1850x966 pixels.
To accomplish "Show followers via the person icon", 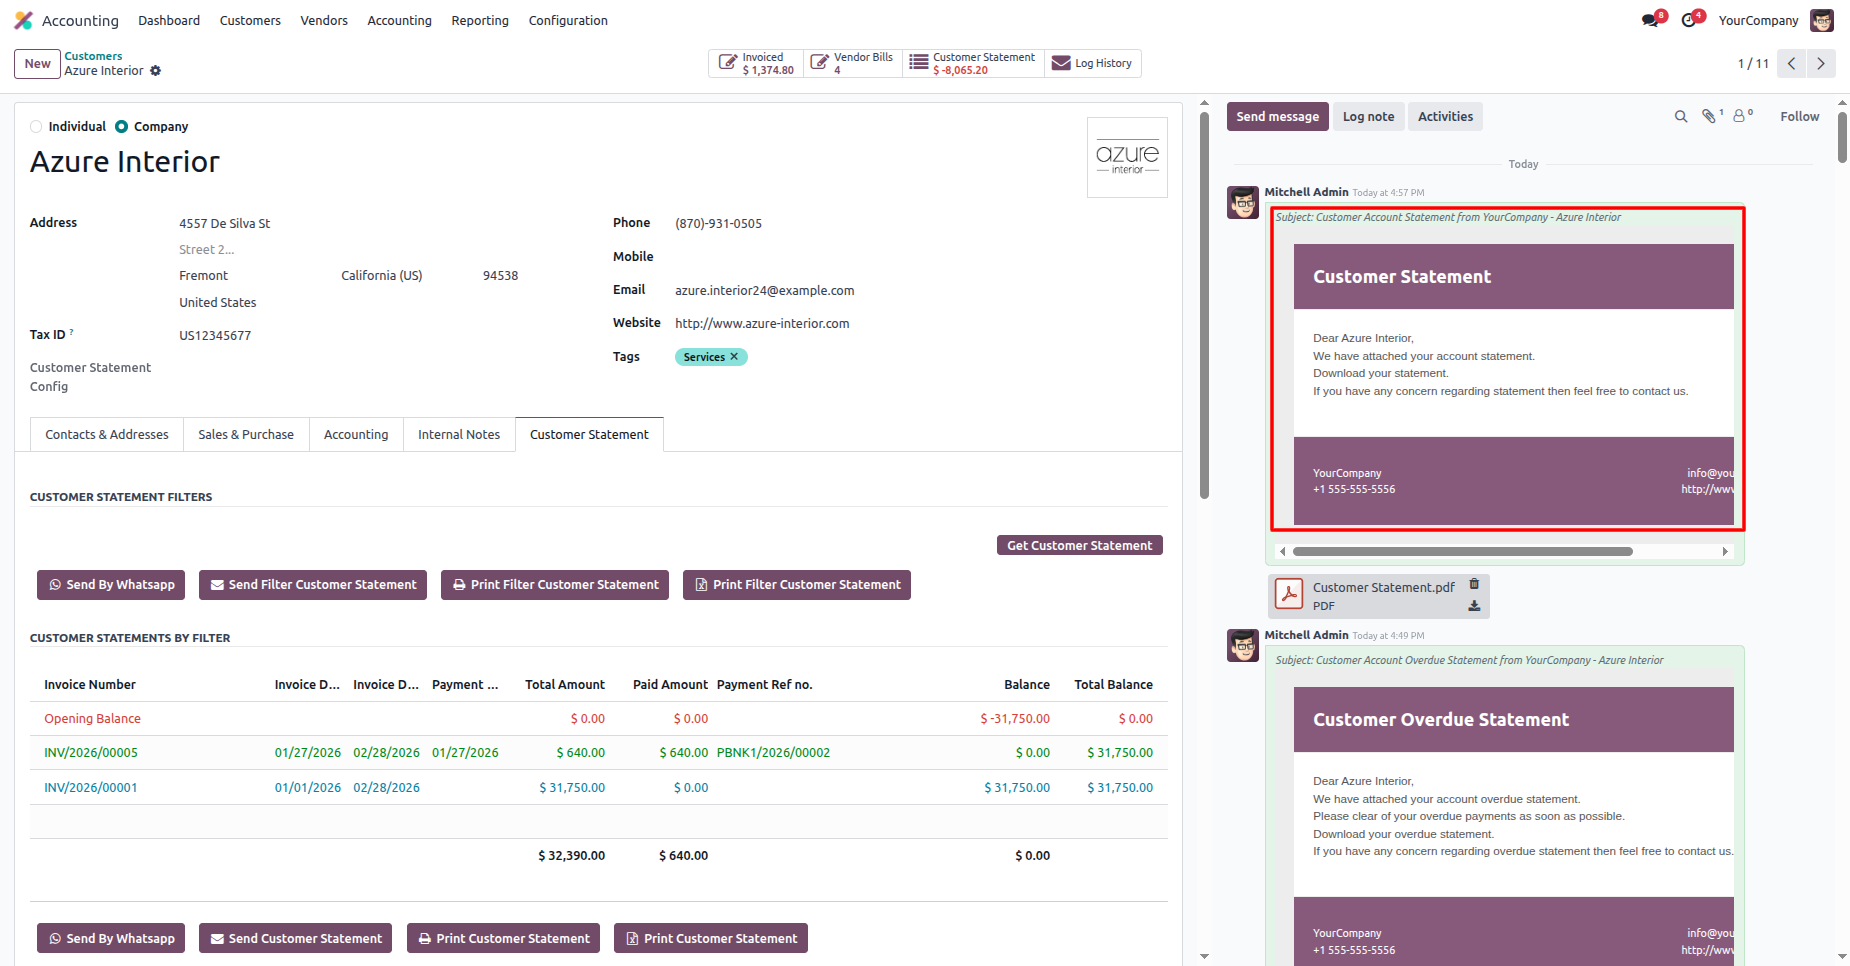I will click(1740, 117).
